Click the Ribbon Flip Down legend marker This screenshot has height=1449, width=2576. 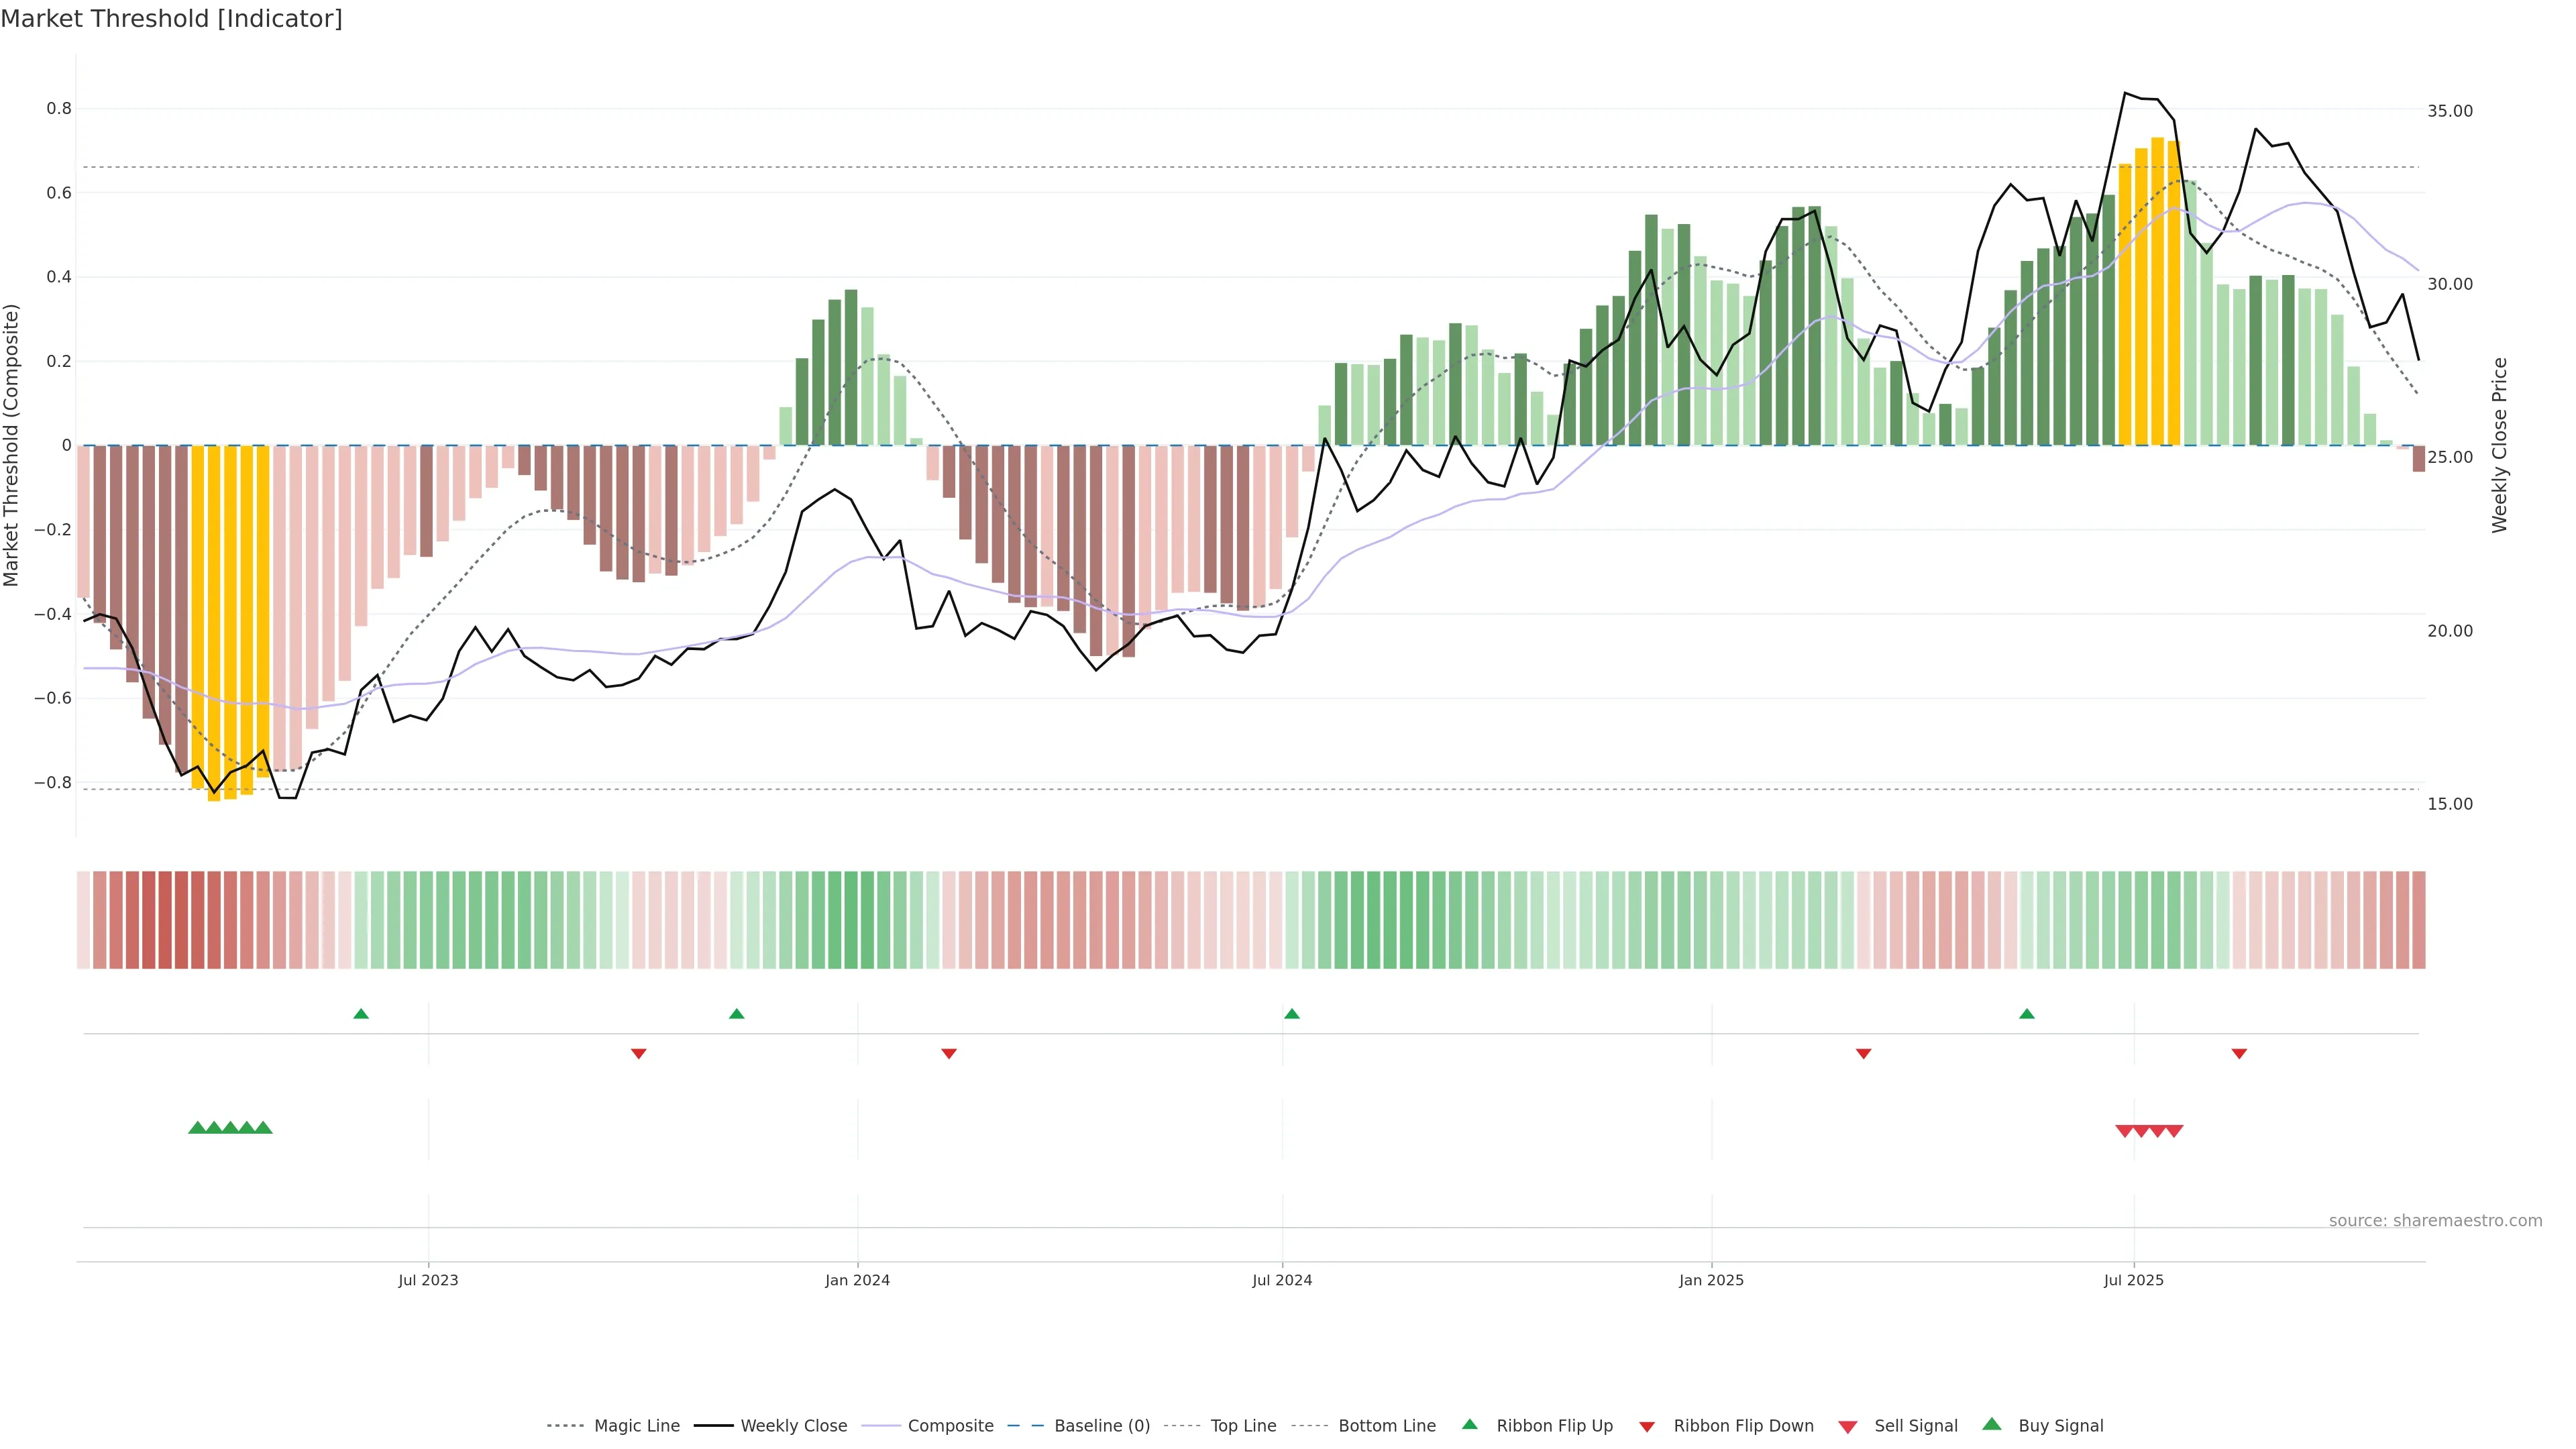point(1647,1427)
